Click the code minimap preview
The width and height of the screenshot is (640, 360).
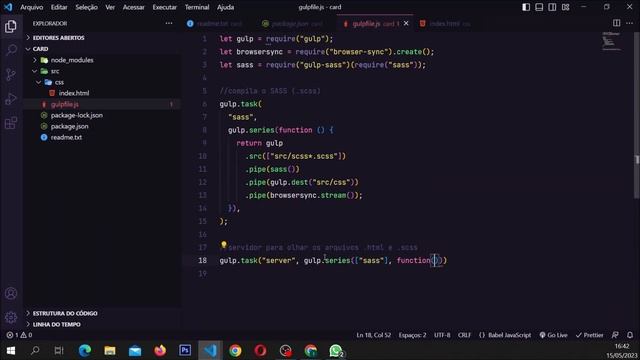point(611,41)
